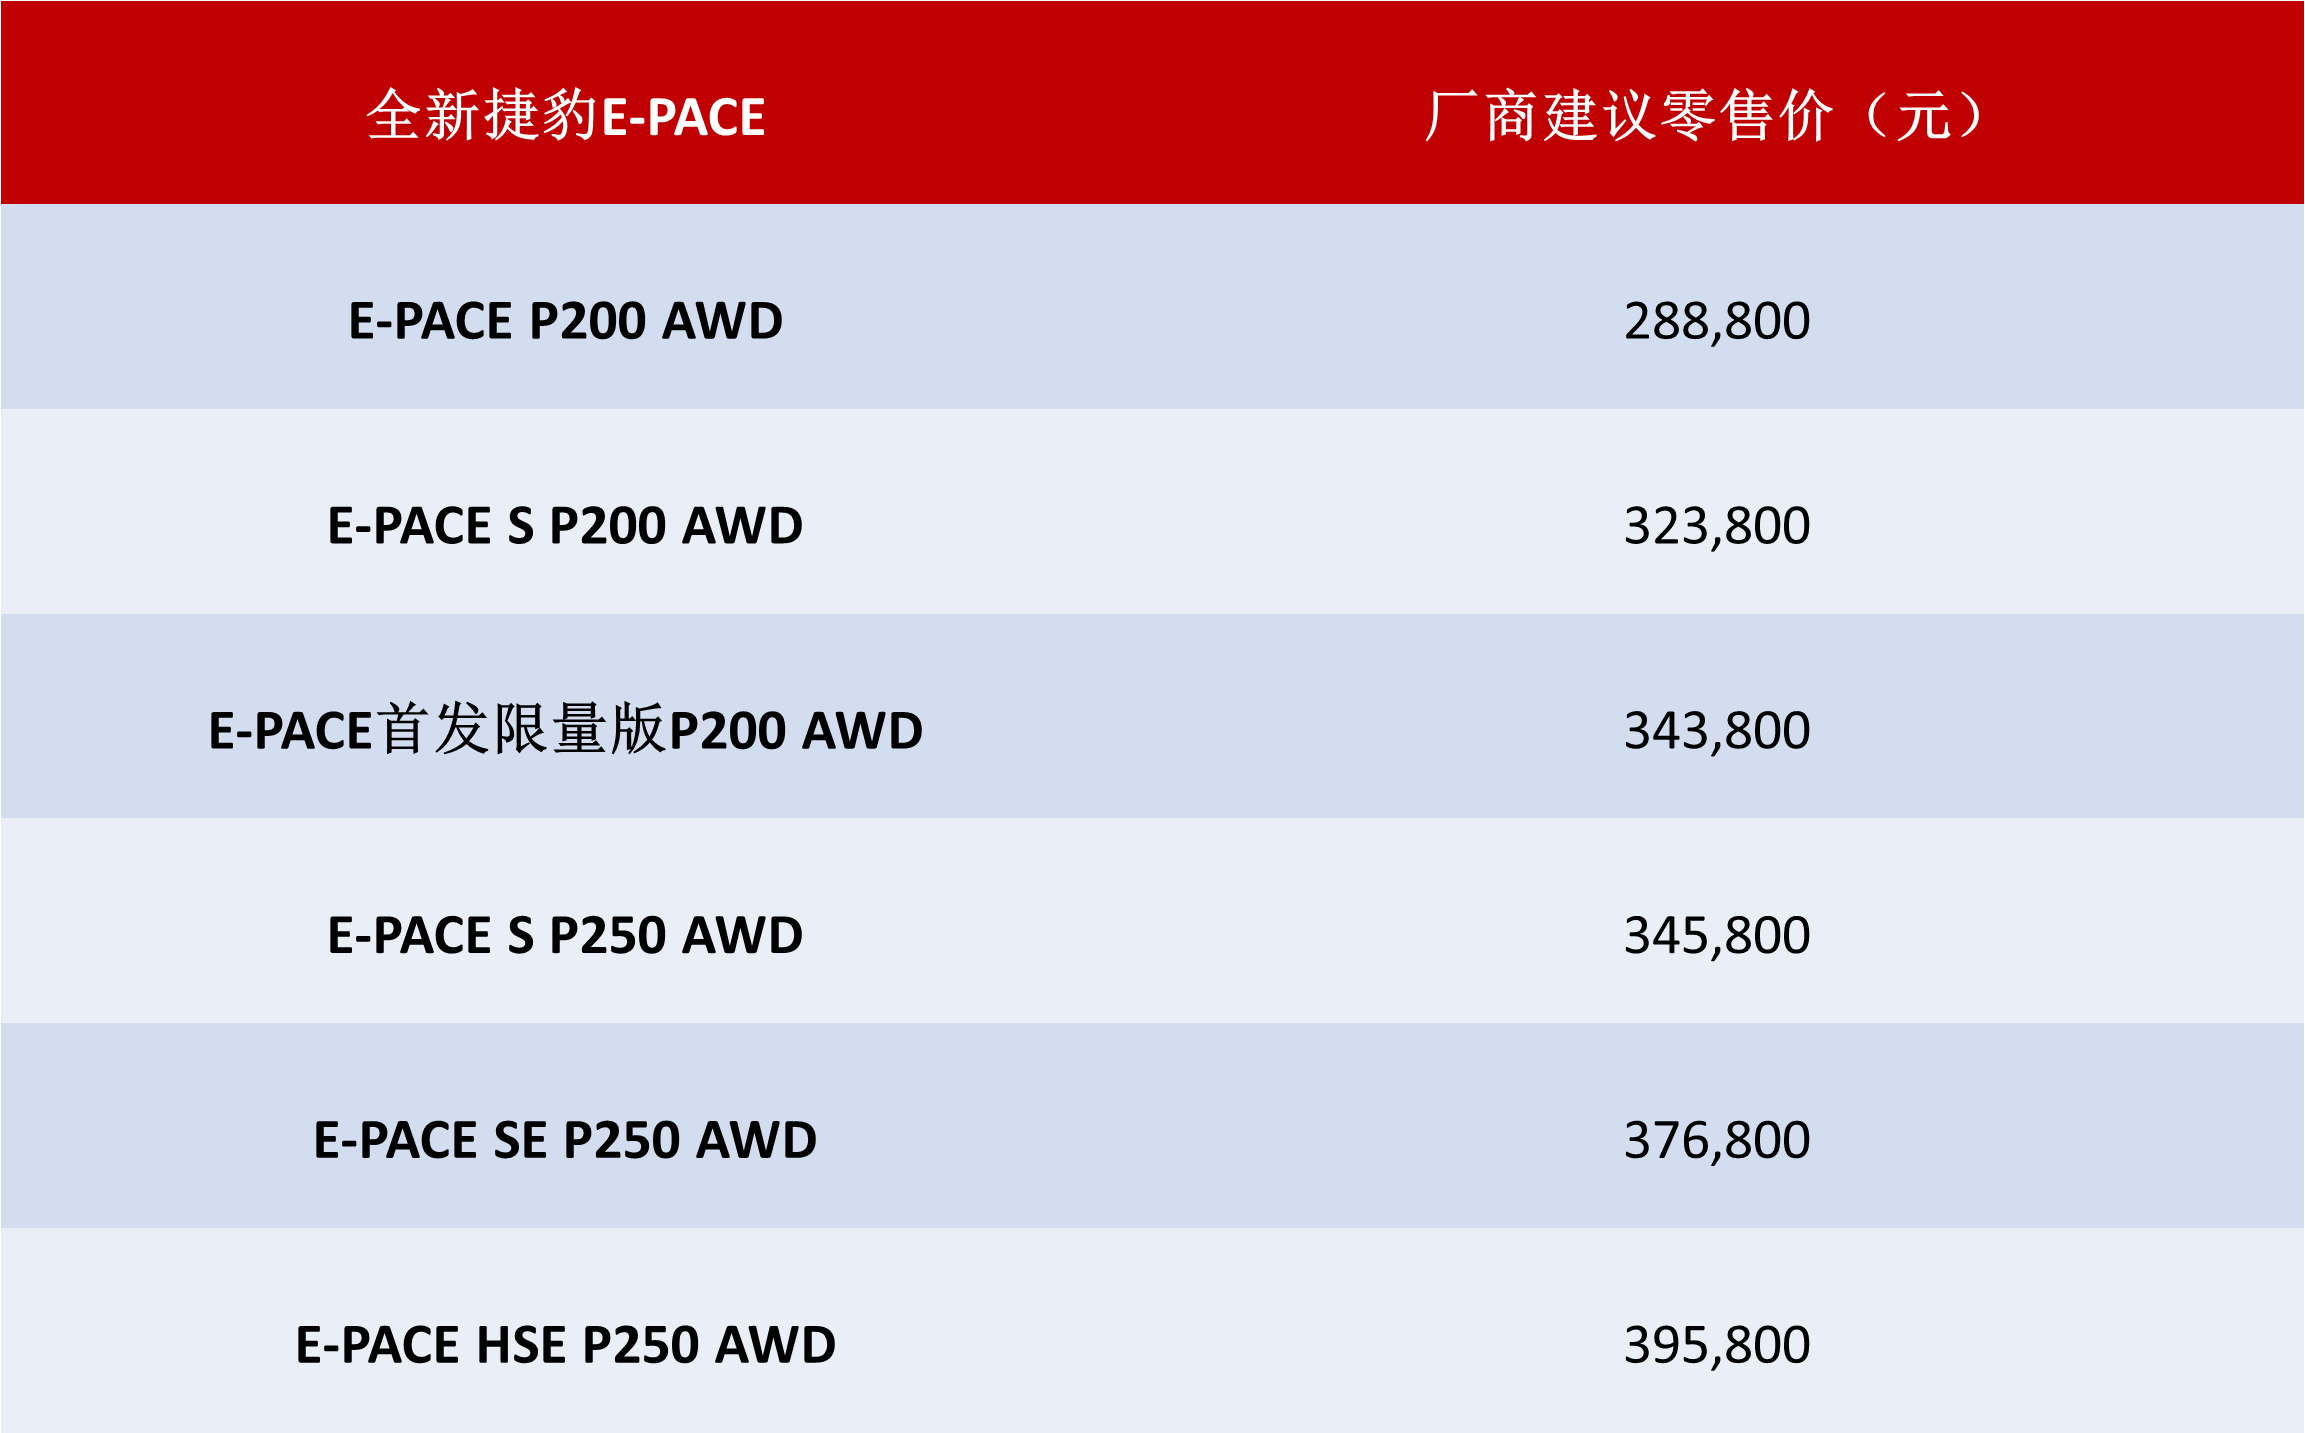Click the 323,800 price value
The image size is (2305, 1433).
coord(1716,526)
